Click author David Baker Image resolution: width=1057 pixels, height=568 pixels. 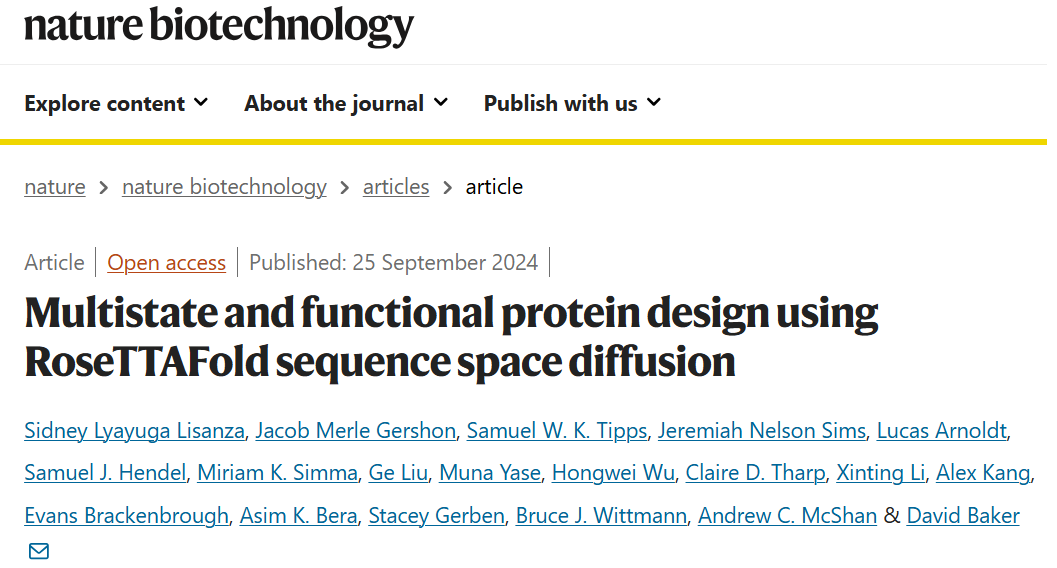point(963,516)
